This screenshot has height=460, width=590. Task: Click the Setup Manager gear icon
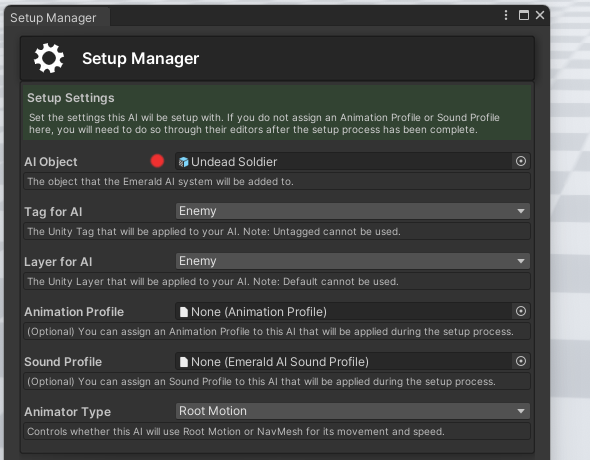[49, 58]
